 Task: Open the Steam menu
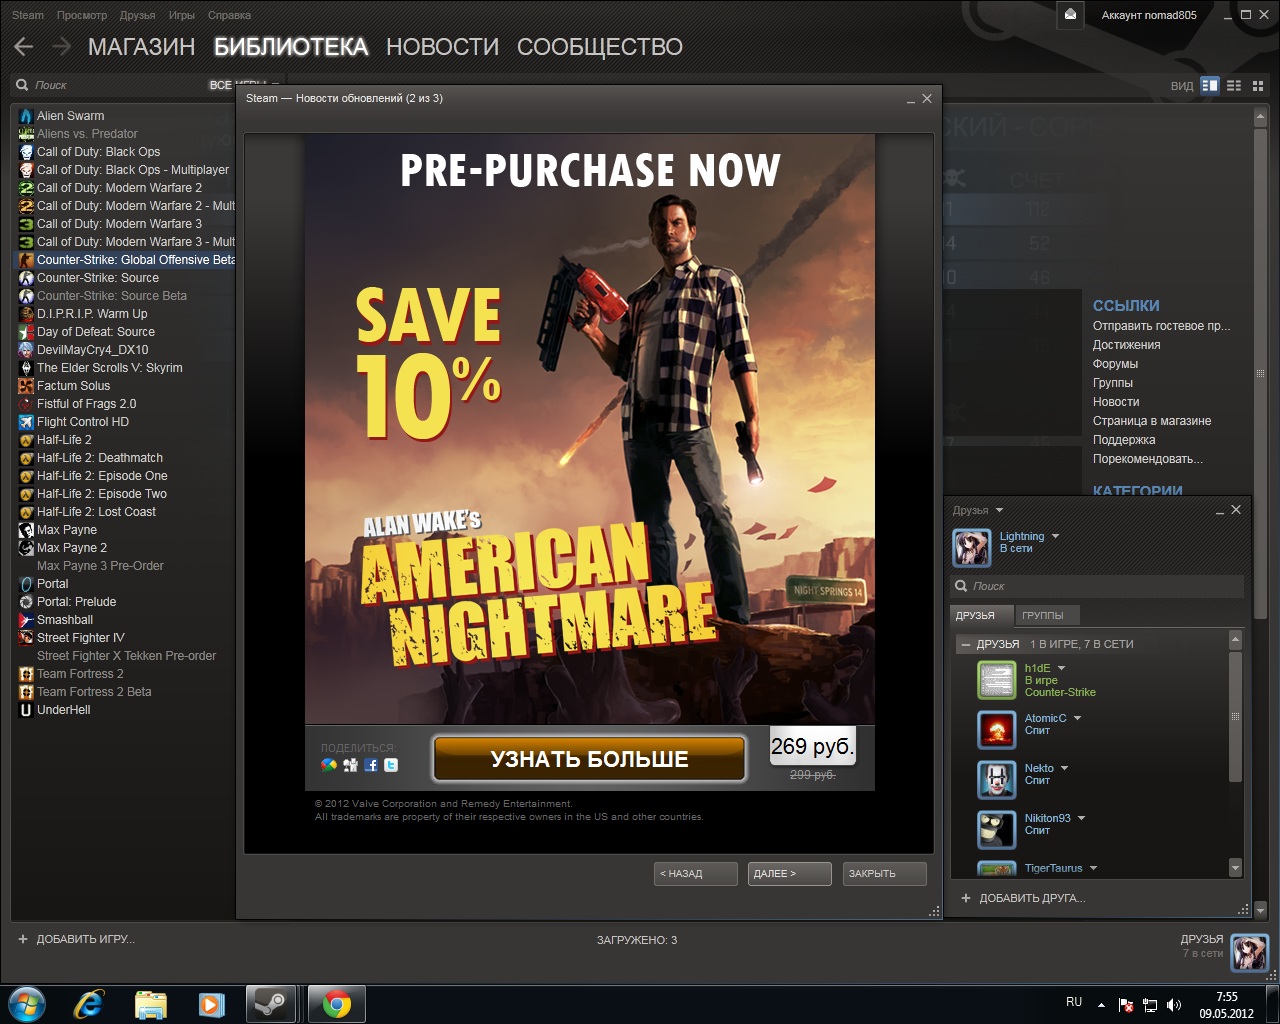(28, 15)
